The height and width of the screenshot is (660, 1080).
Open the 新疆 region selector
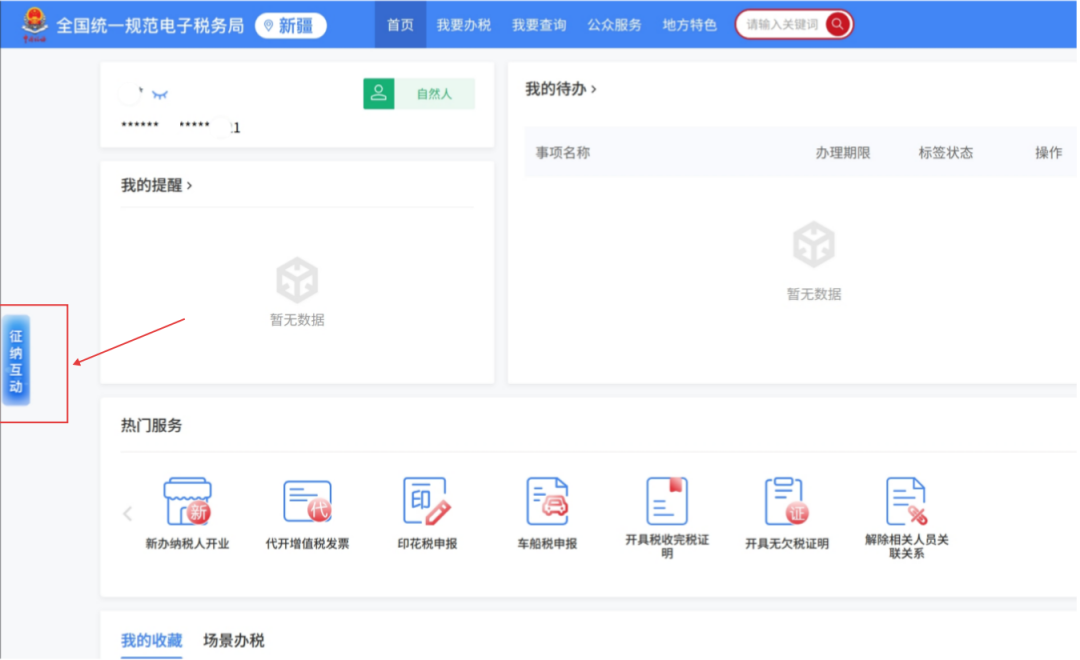(x=291, y=25)
